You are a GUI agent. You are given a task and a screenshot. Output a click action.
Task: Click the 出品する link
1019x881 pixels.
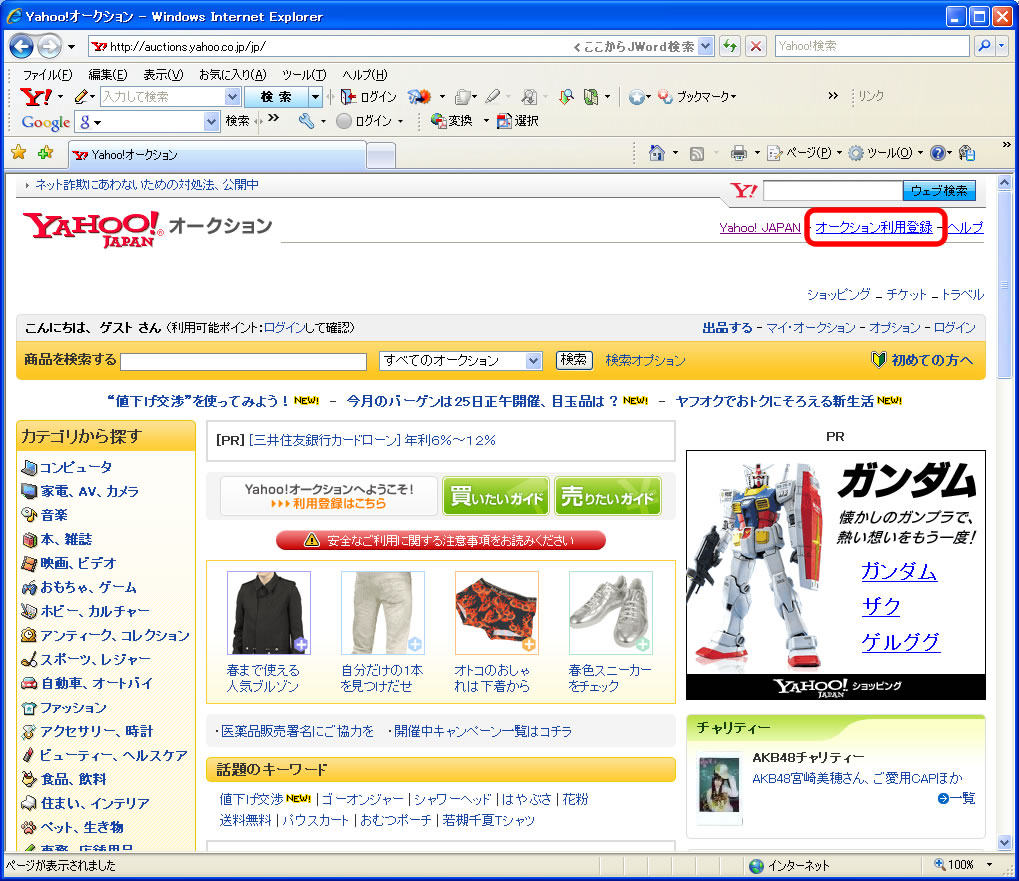(727, 327)
